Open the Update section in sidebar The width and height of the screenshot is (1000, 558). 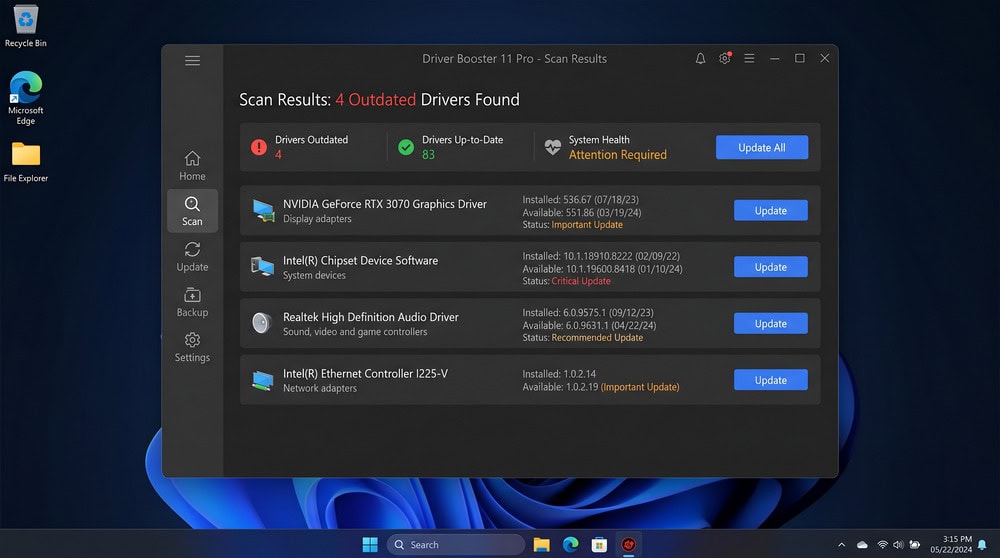click(x=192, y=256)
